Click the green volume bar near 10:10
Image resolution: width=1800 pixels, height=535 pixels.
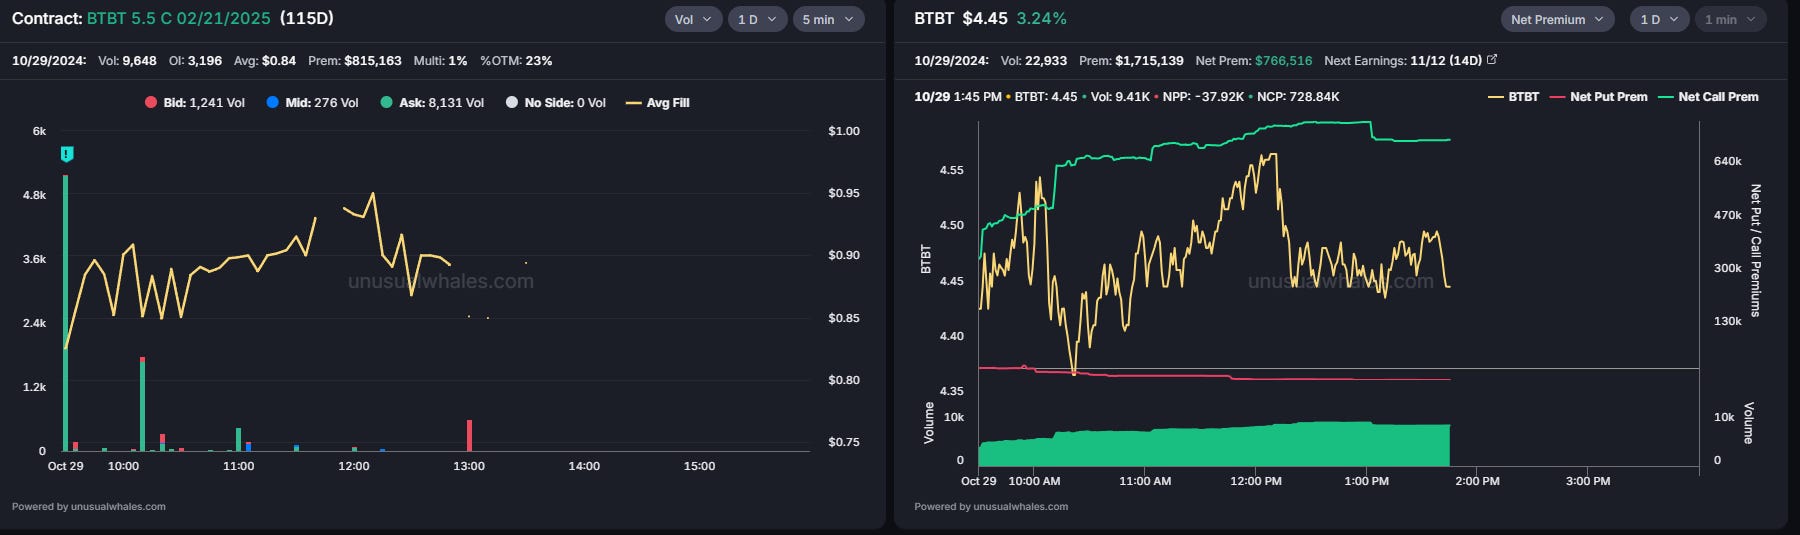click(x=143, y=404)
